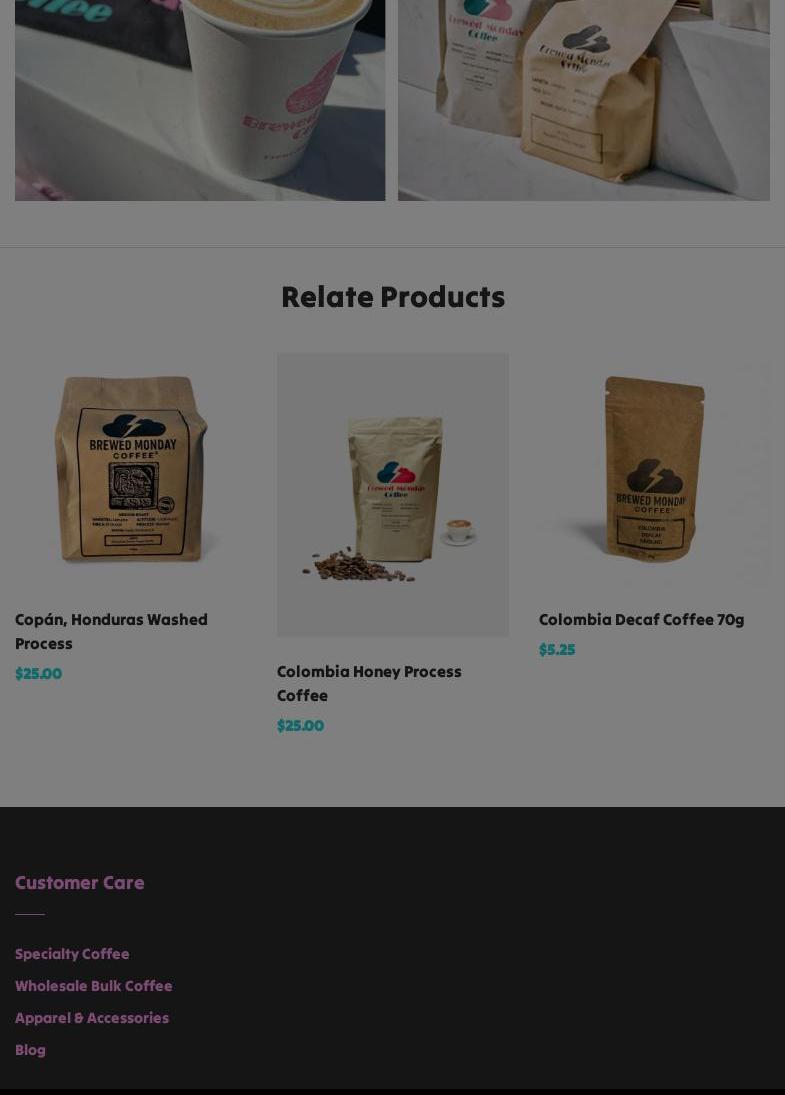785x1095 pixels.
Task: Go to Apparel & Accessories page
Action: (92, 1018)
